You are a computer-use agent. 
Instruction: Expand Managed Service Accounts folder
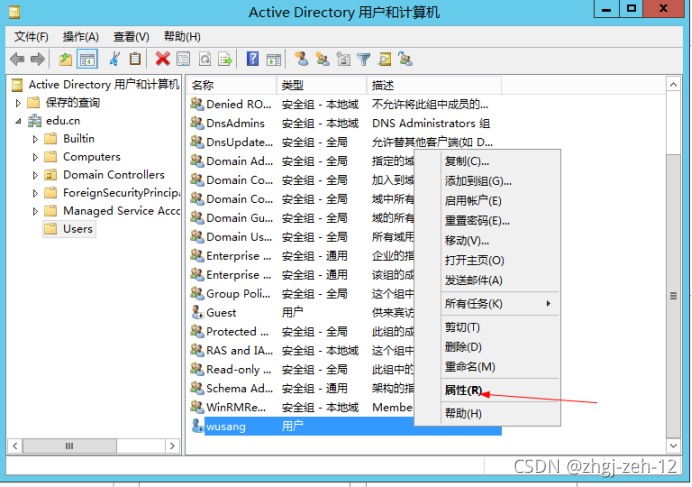(35, 211)
